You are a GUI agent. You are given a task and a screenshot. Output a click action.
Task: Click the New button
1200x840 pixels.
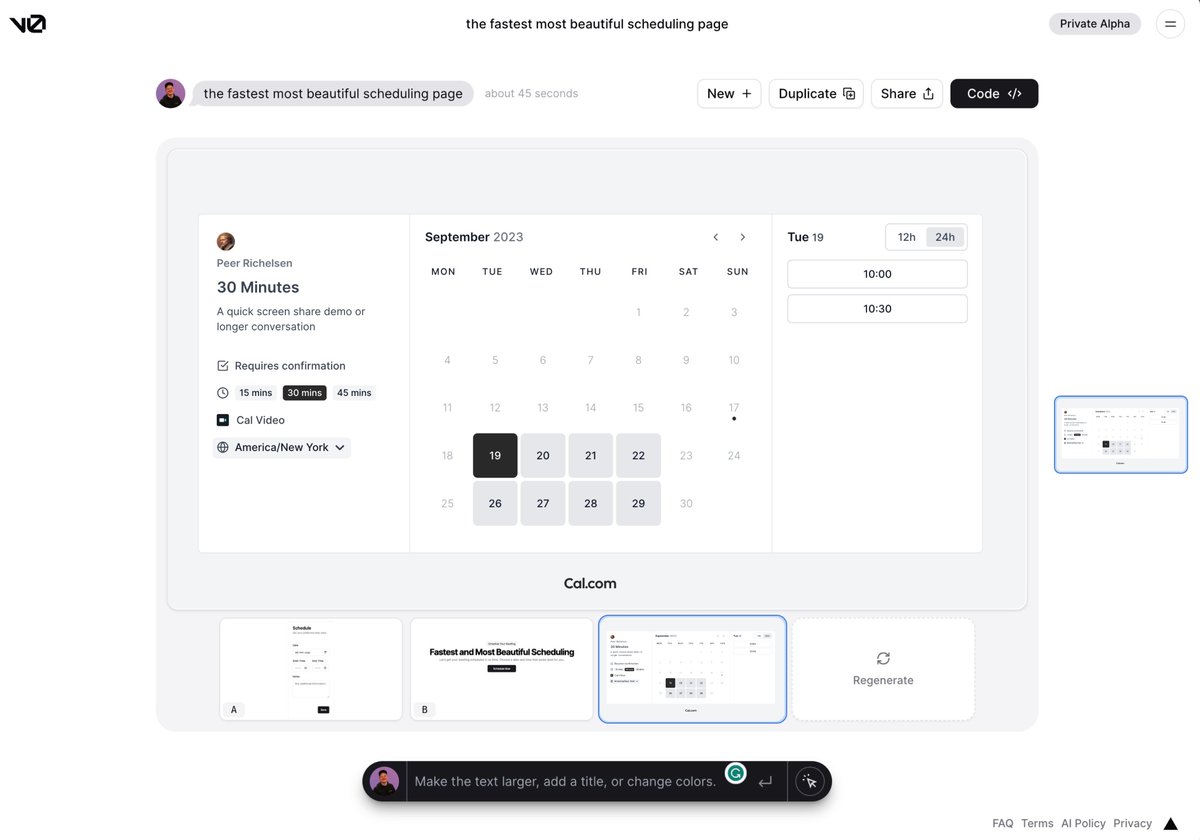729,94
